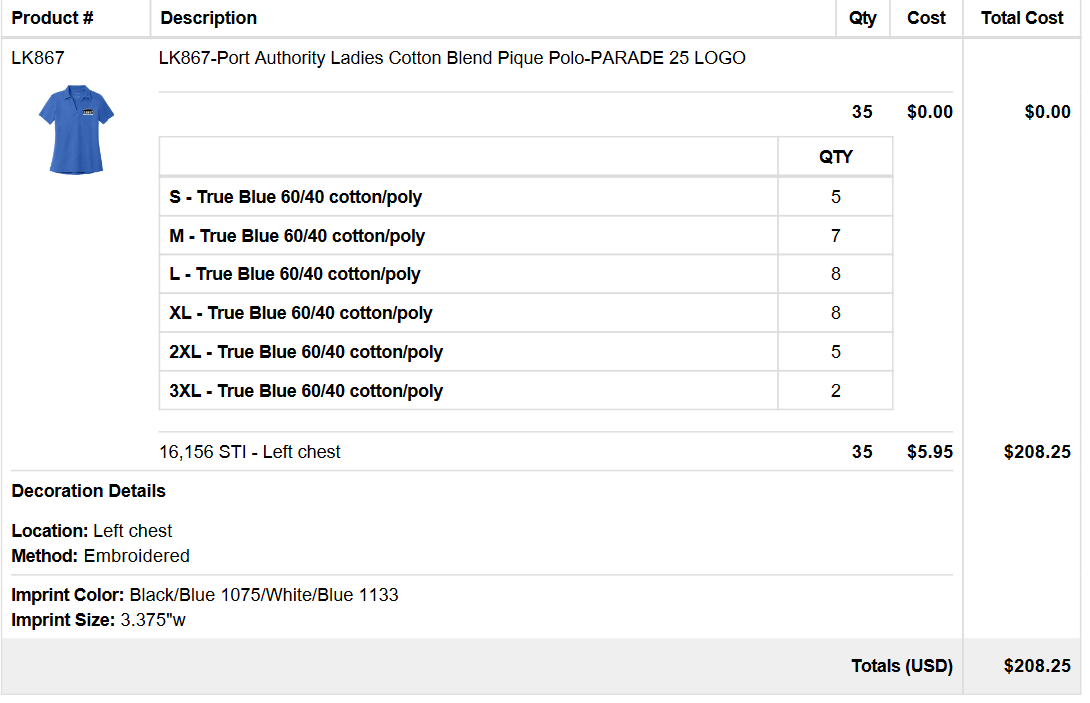
Task: Click the 16,156 STI - Left chest line
Action: [x=250, y=452]
